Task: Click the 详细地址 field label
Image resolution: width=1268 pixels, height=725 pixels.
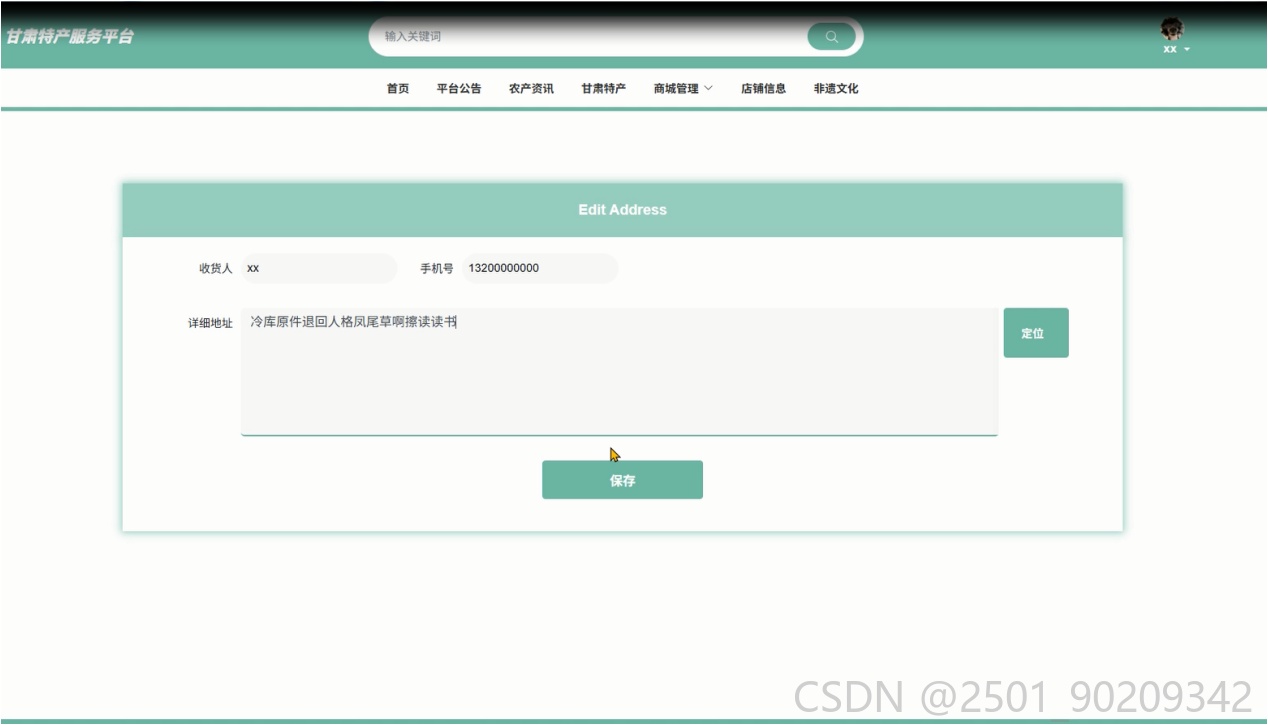Action: pyautogui.click(x=210, y=323)
